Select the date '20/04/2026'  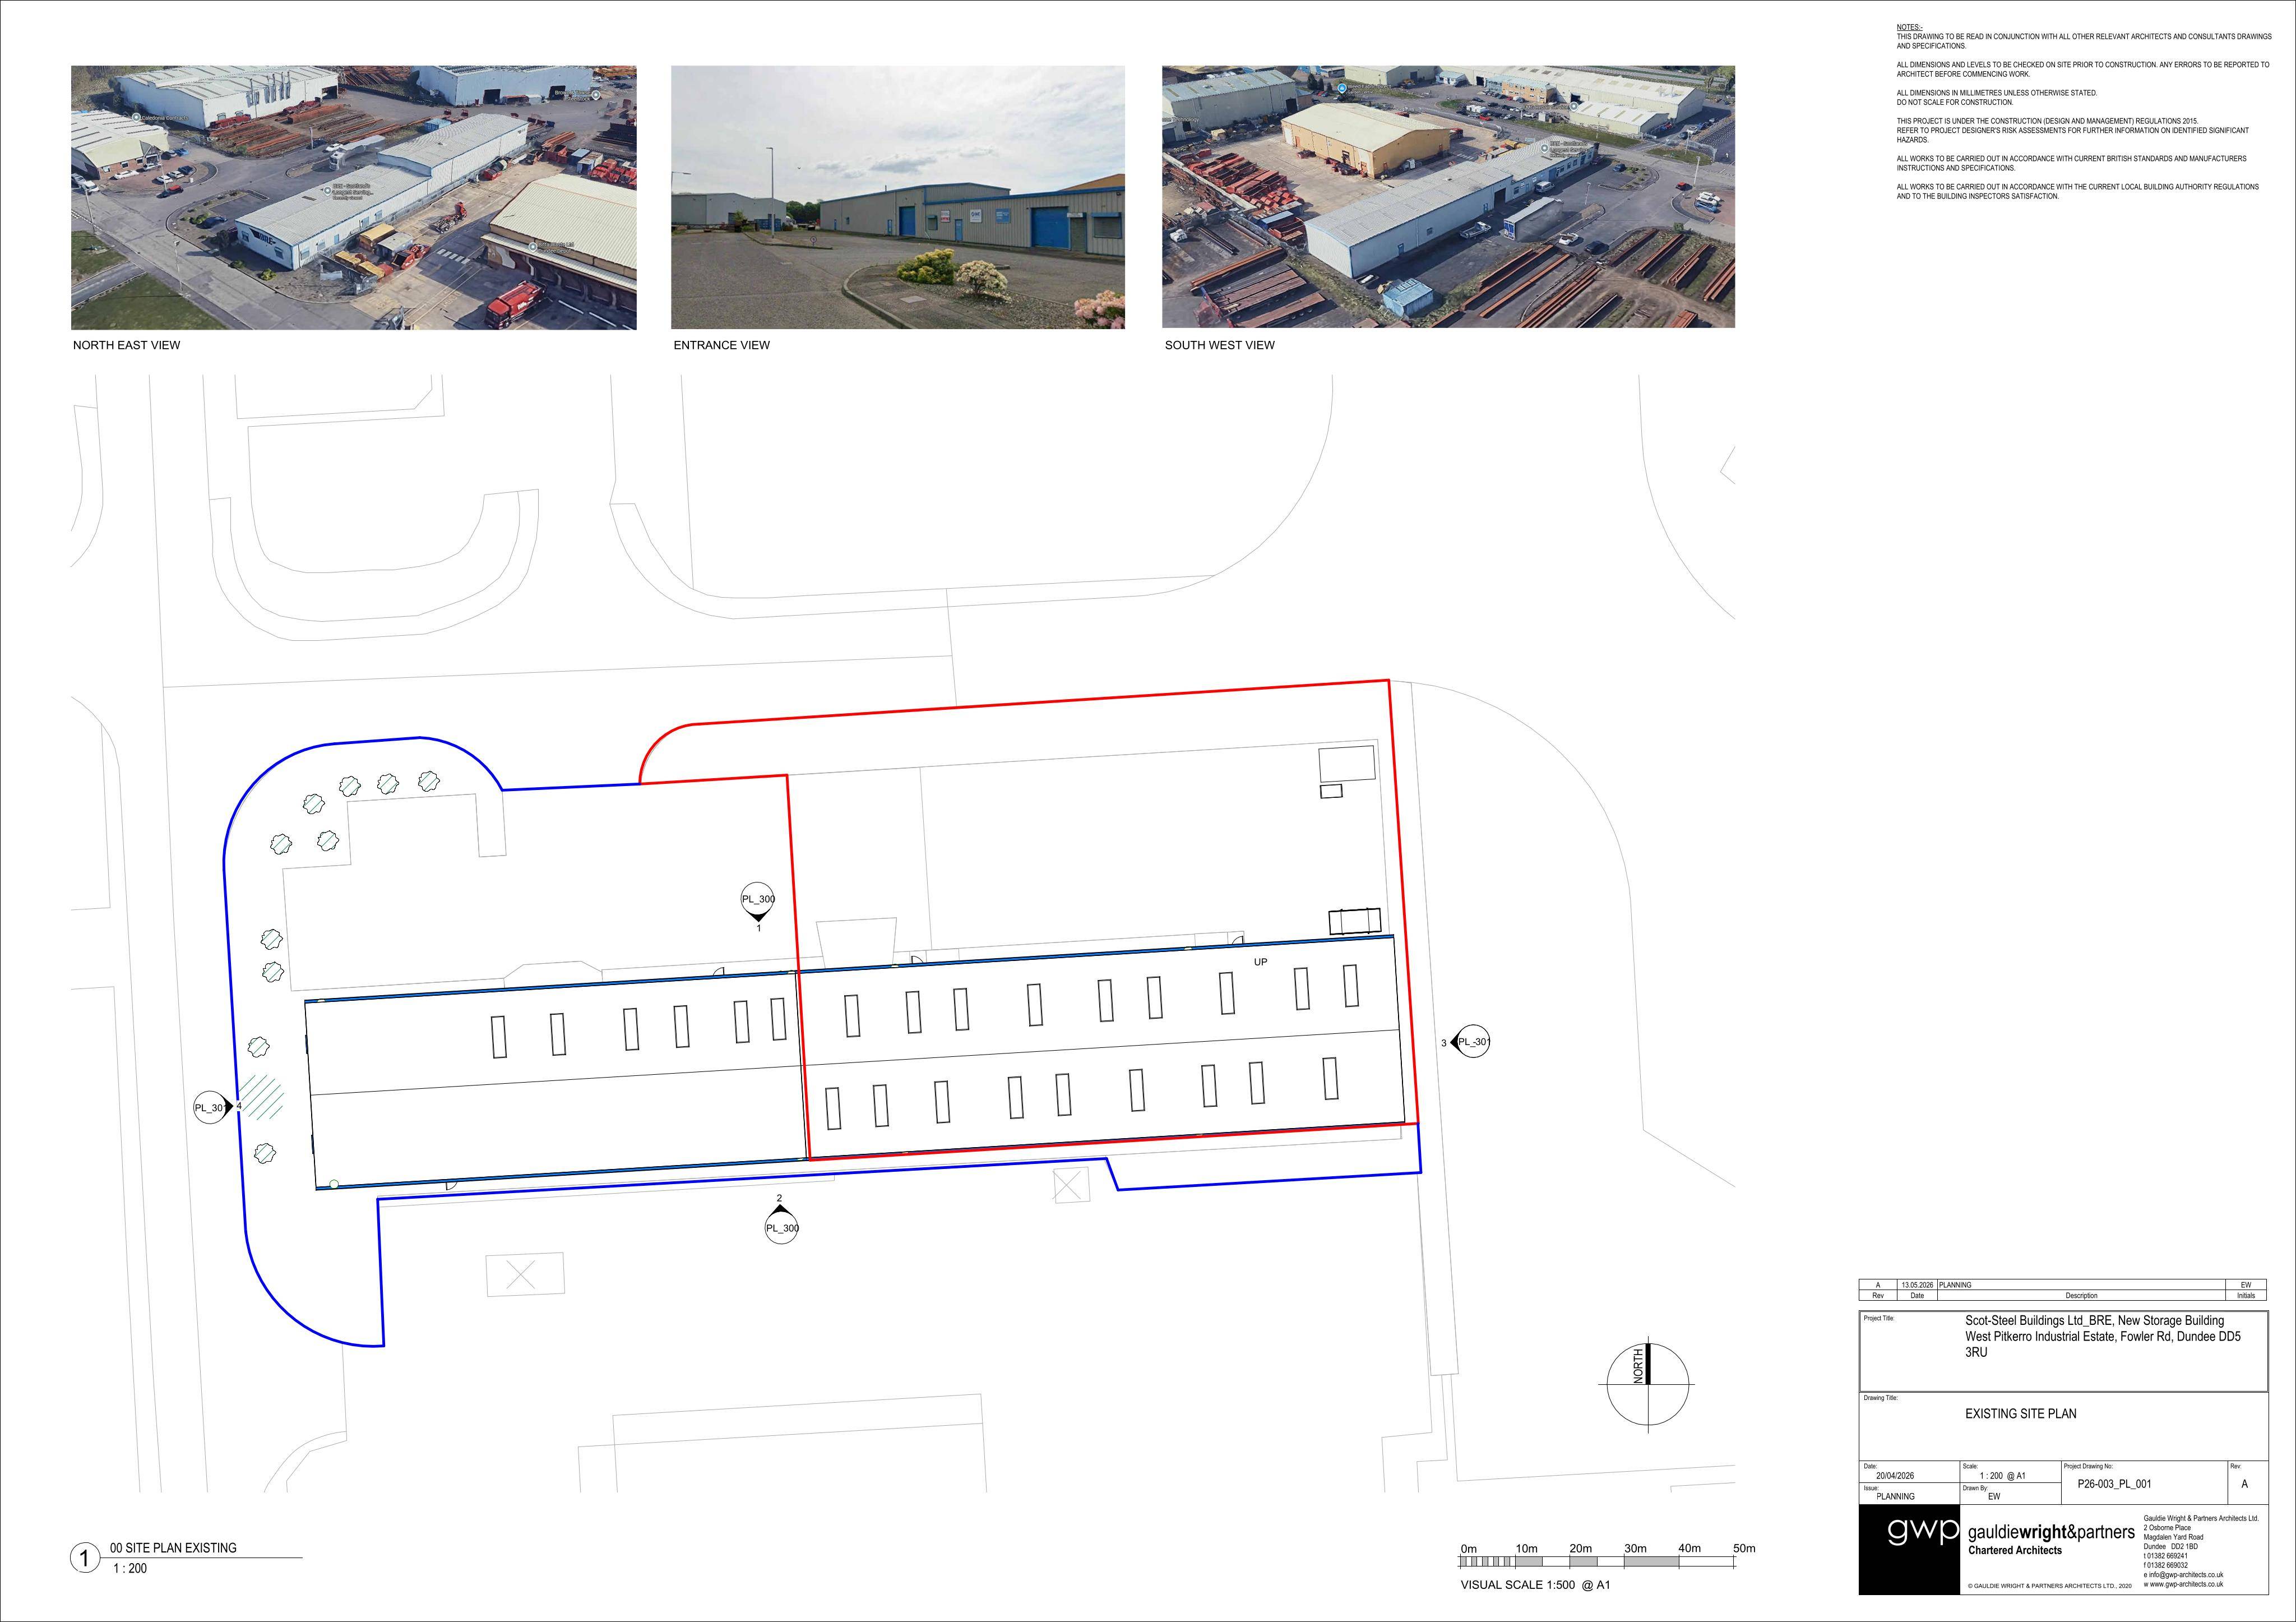[1894, 1476]
